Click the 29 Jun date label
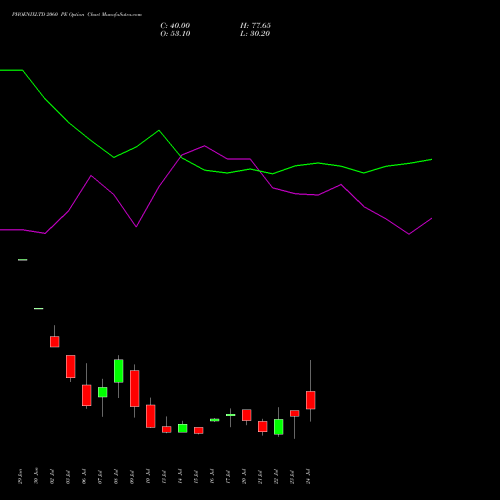500x500 pixels. [x=20, y=476]
